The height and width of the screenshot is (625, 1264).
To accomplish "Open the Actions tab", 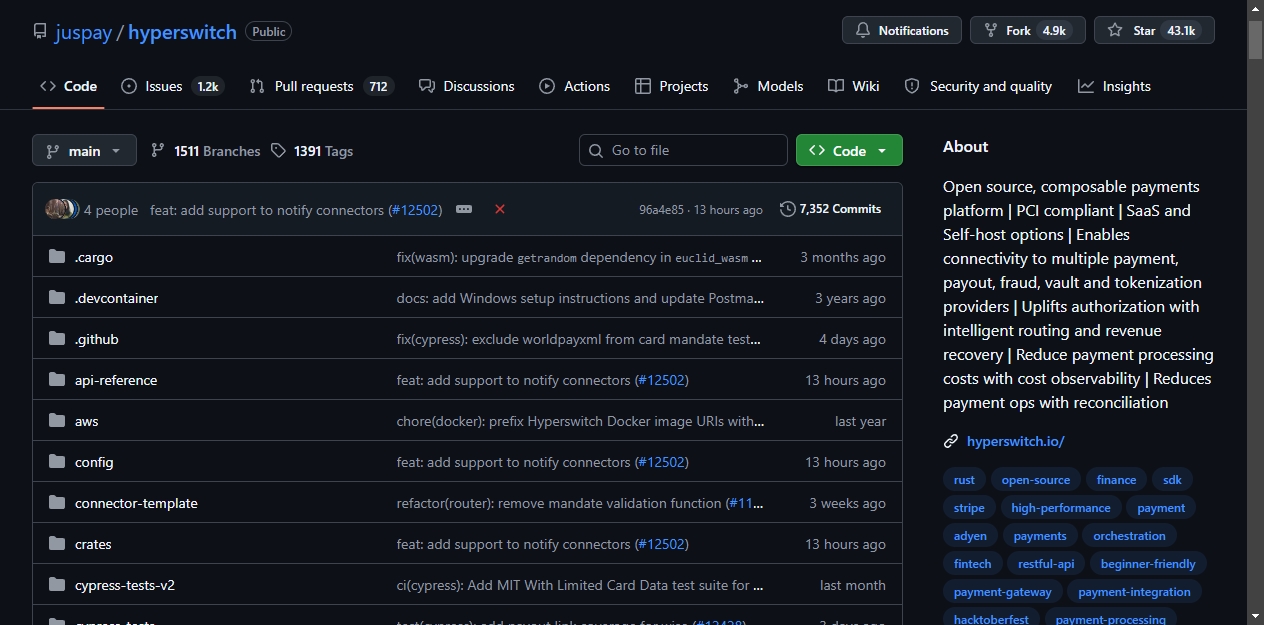I will tap(574, 86).
